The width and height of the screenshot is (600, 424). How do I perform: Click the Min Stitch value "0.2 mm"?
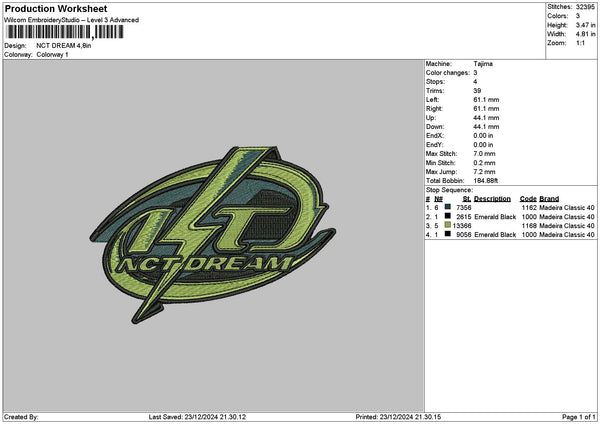(x=484, y=163)
